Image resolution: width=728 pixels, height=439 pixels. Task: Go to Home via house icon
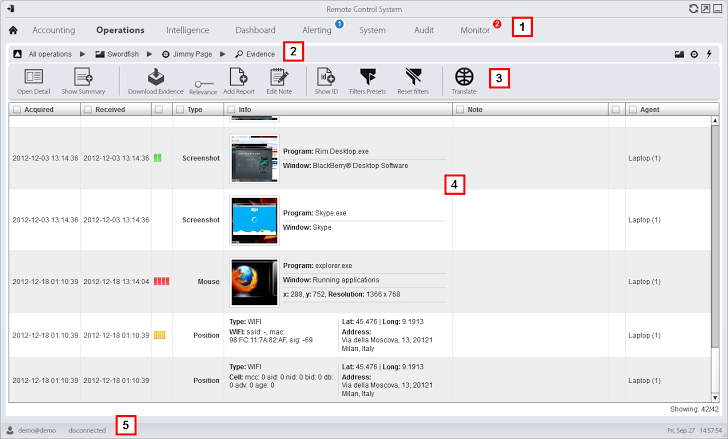(x=14, y=31)
